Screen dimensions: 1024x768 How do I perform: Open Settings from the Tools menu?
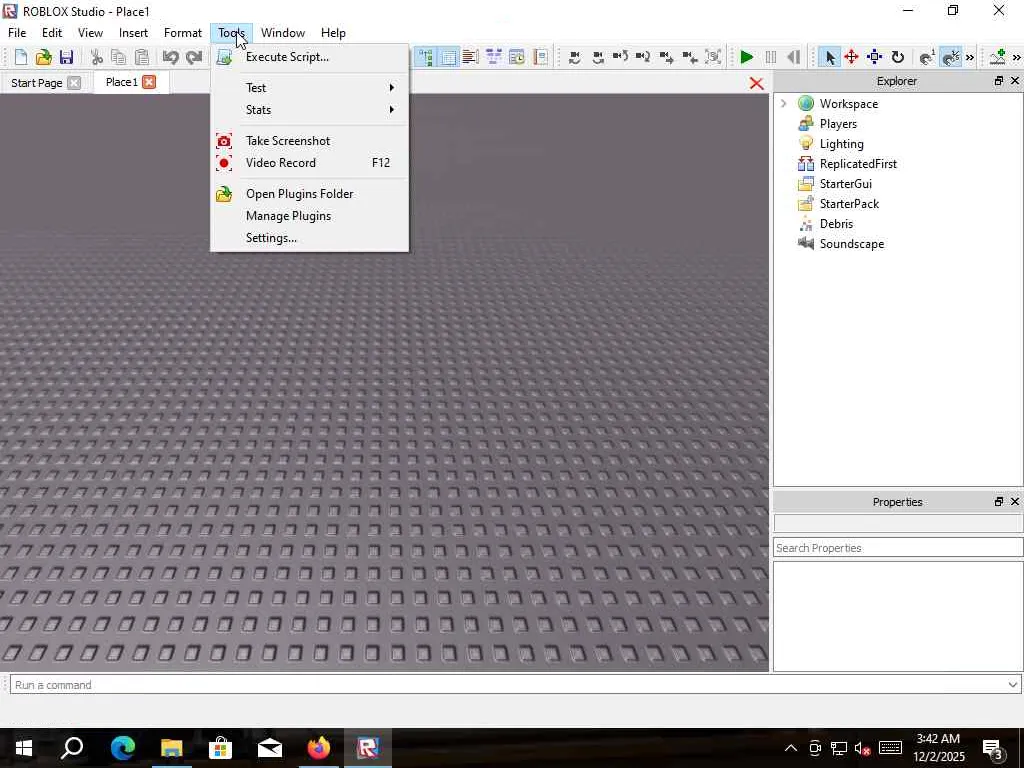[x=310, y=238]
